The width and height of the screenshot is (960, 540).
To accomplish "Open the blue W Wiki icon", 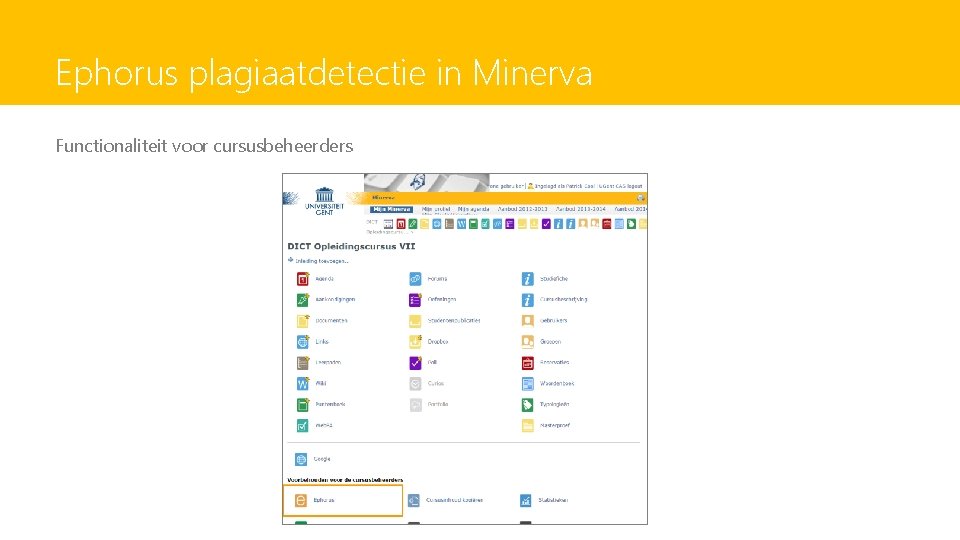I will 302,384.
